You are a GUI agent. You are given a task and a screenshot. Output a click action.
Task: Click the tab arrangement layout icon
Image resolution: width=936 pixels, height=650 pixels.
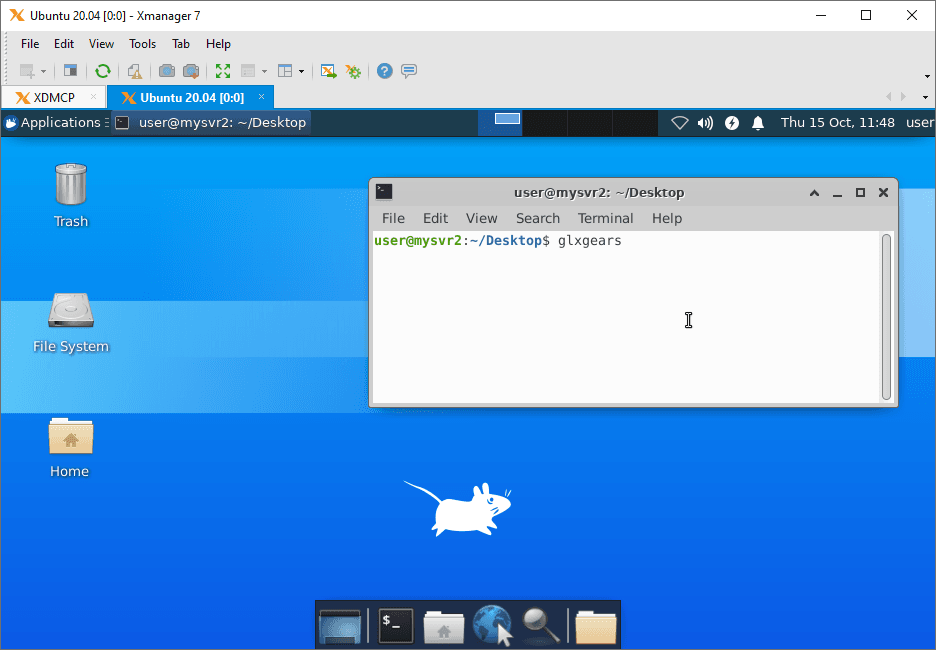285,71
